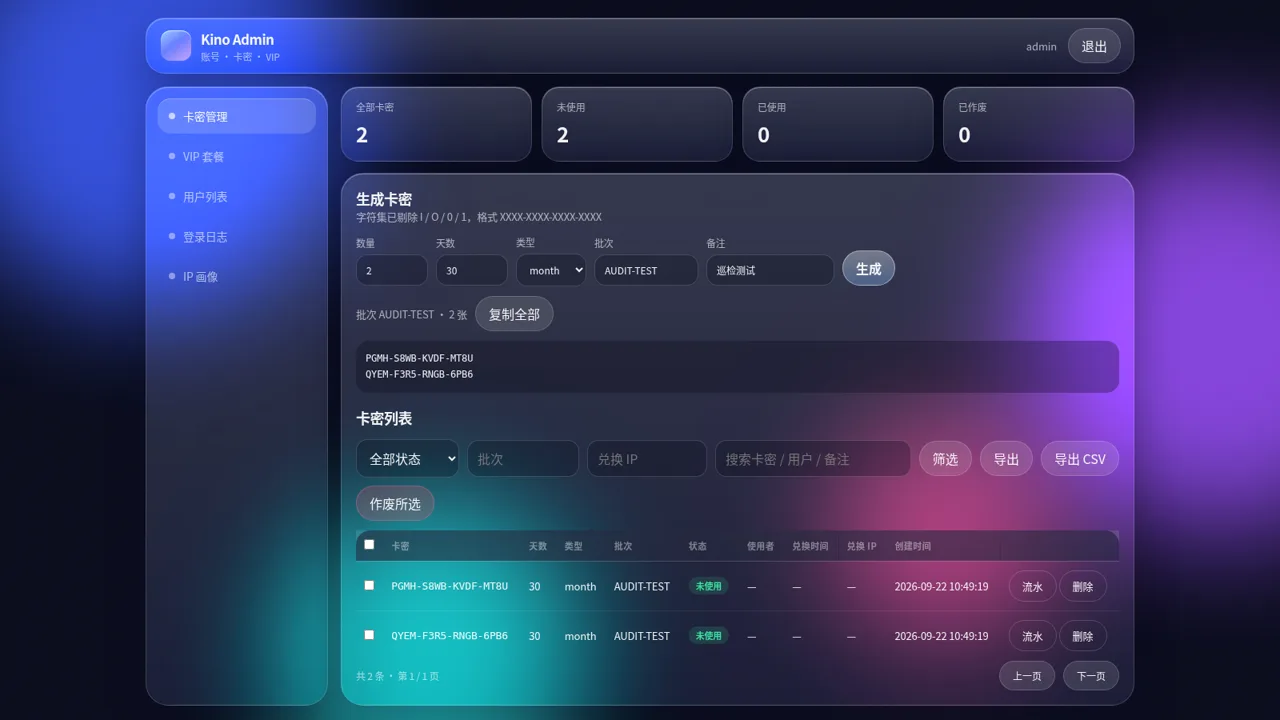
Task: Click the 已使用 stat card
Action: 838,124
